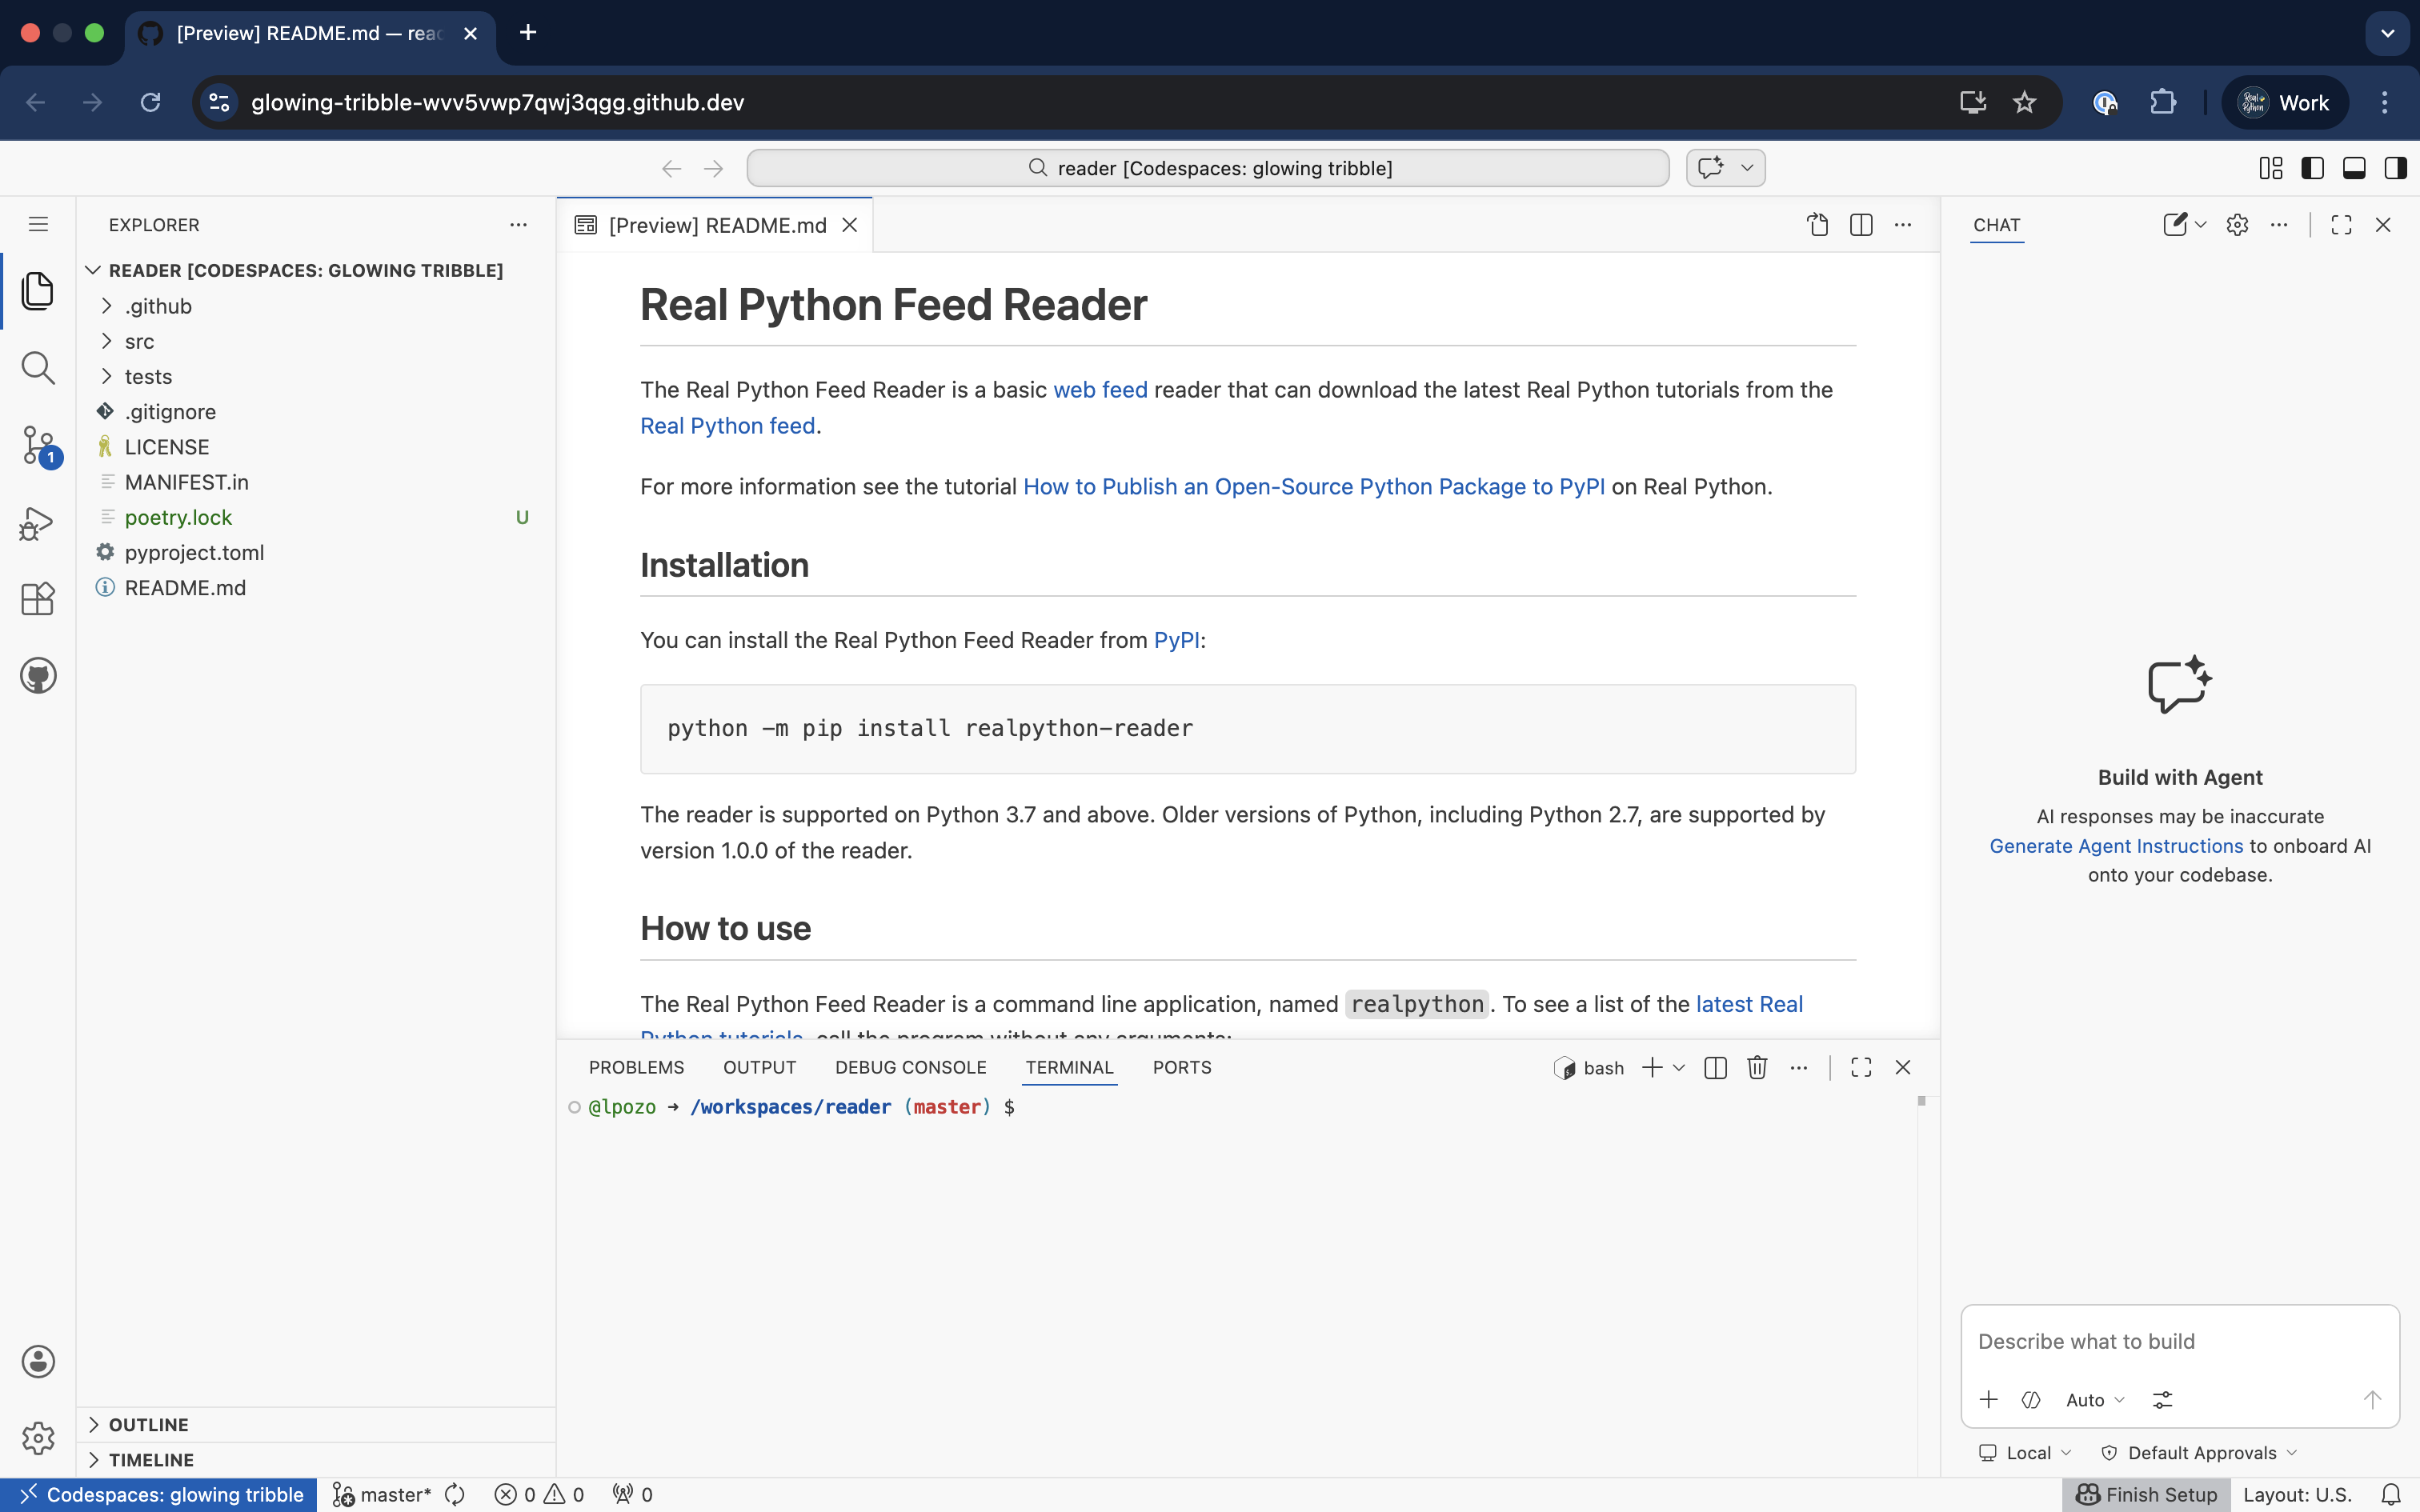Open the hamburger application menu
2420x1512 pixels.
click(x=38, y=224)
